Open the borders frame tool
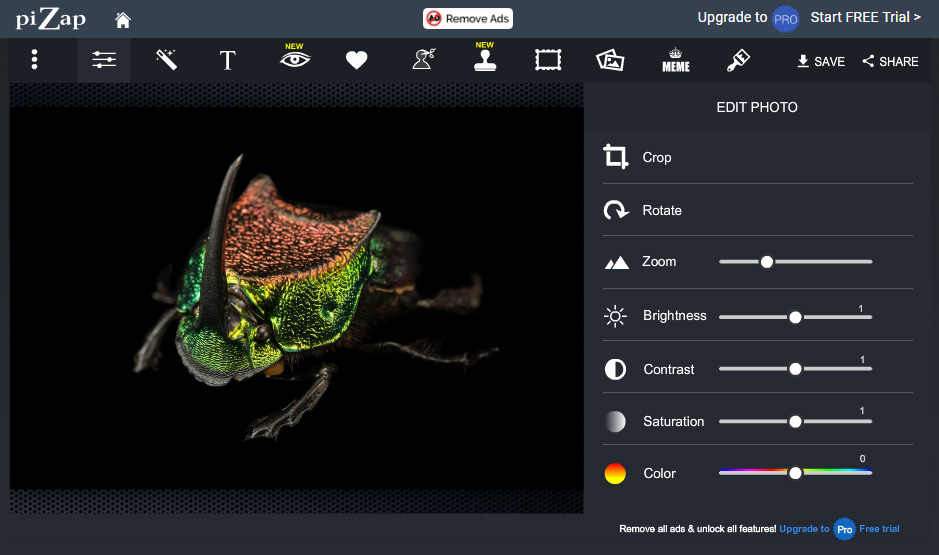Screen dimensions: 939x555 pos(548,60)
